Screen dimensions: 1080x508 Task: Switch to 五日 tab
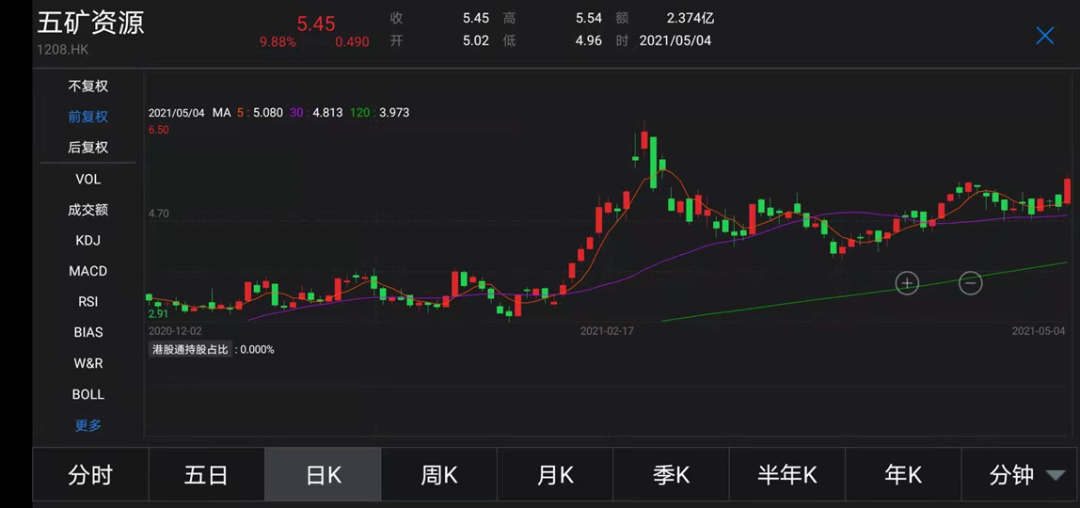pos(206,474)
